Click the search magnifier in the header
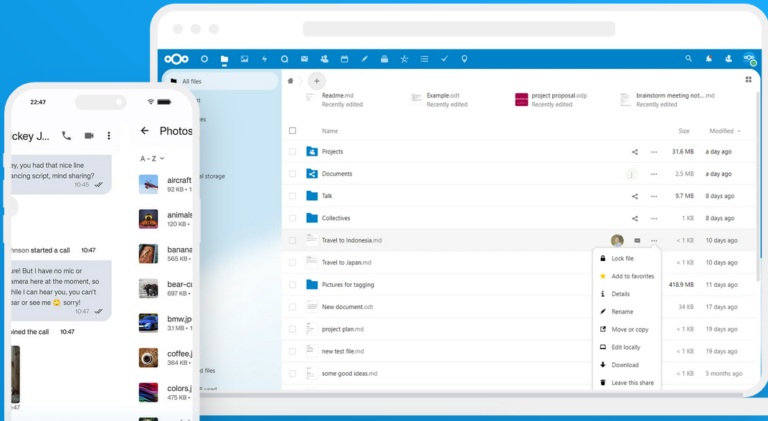The height and width of the screenshot is (421, 768). 688,59
